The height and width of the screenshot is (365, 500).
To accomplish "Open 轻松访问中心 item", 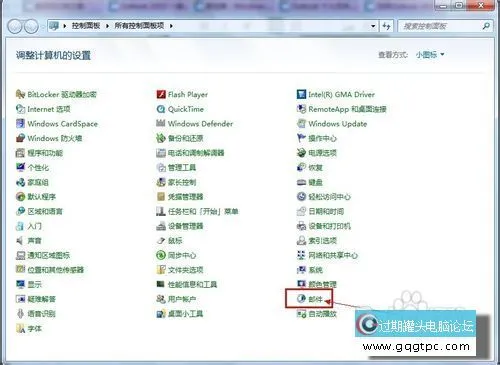I will tap(324, 197).
